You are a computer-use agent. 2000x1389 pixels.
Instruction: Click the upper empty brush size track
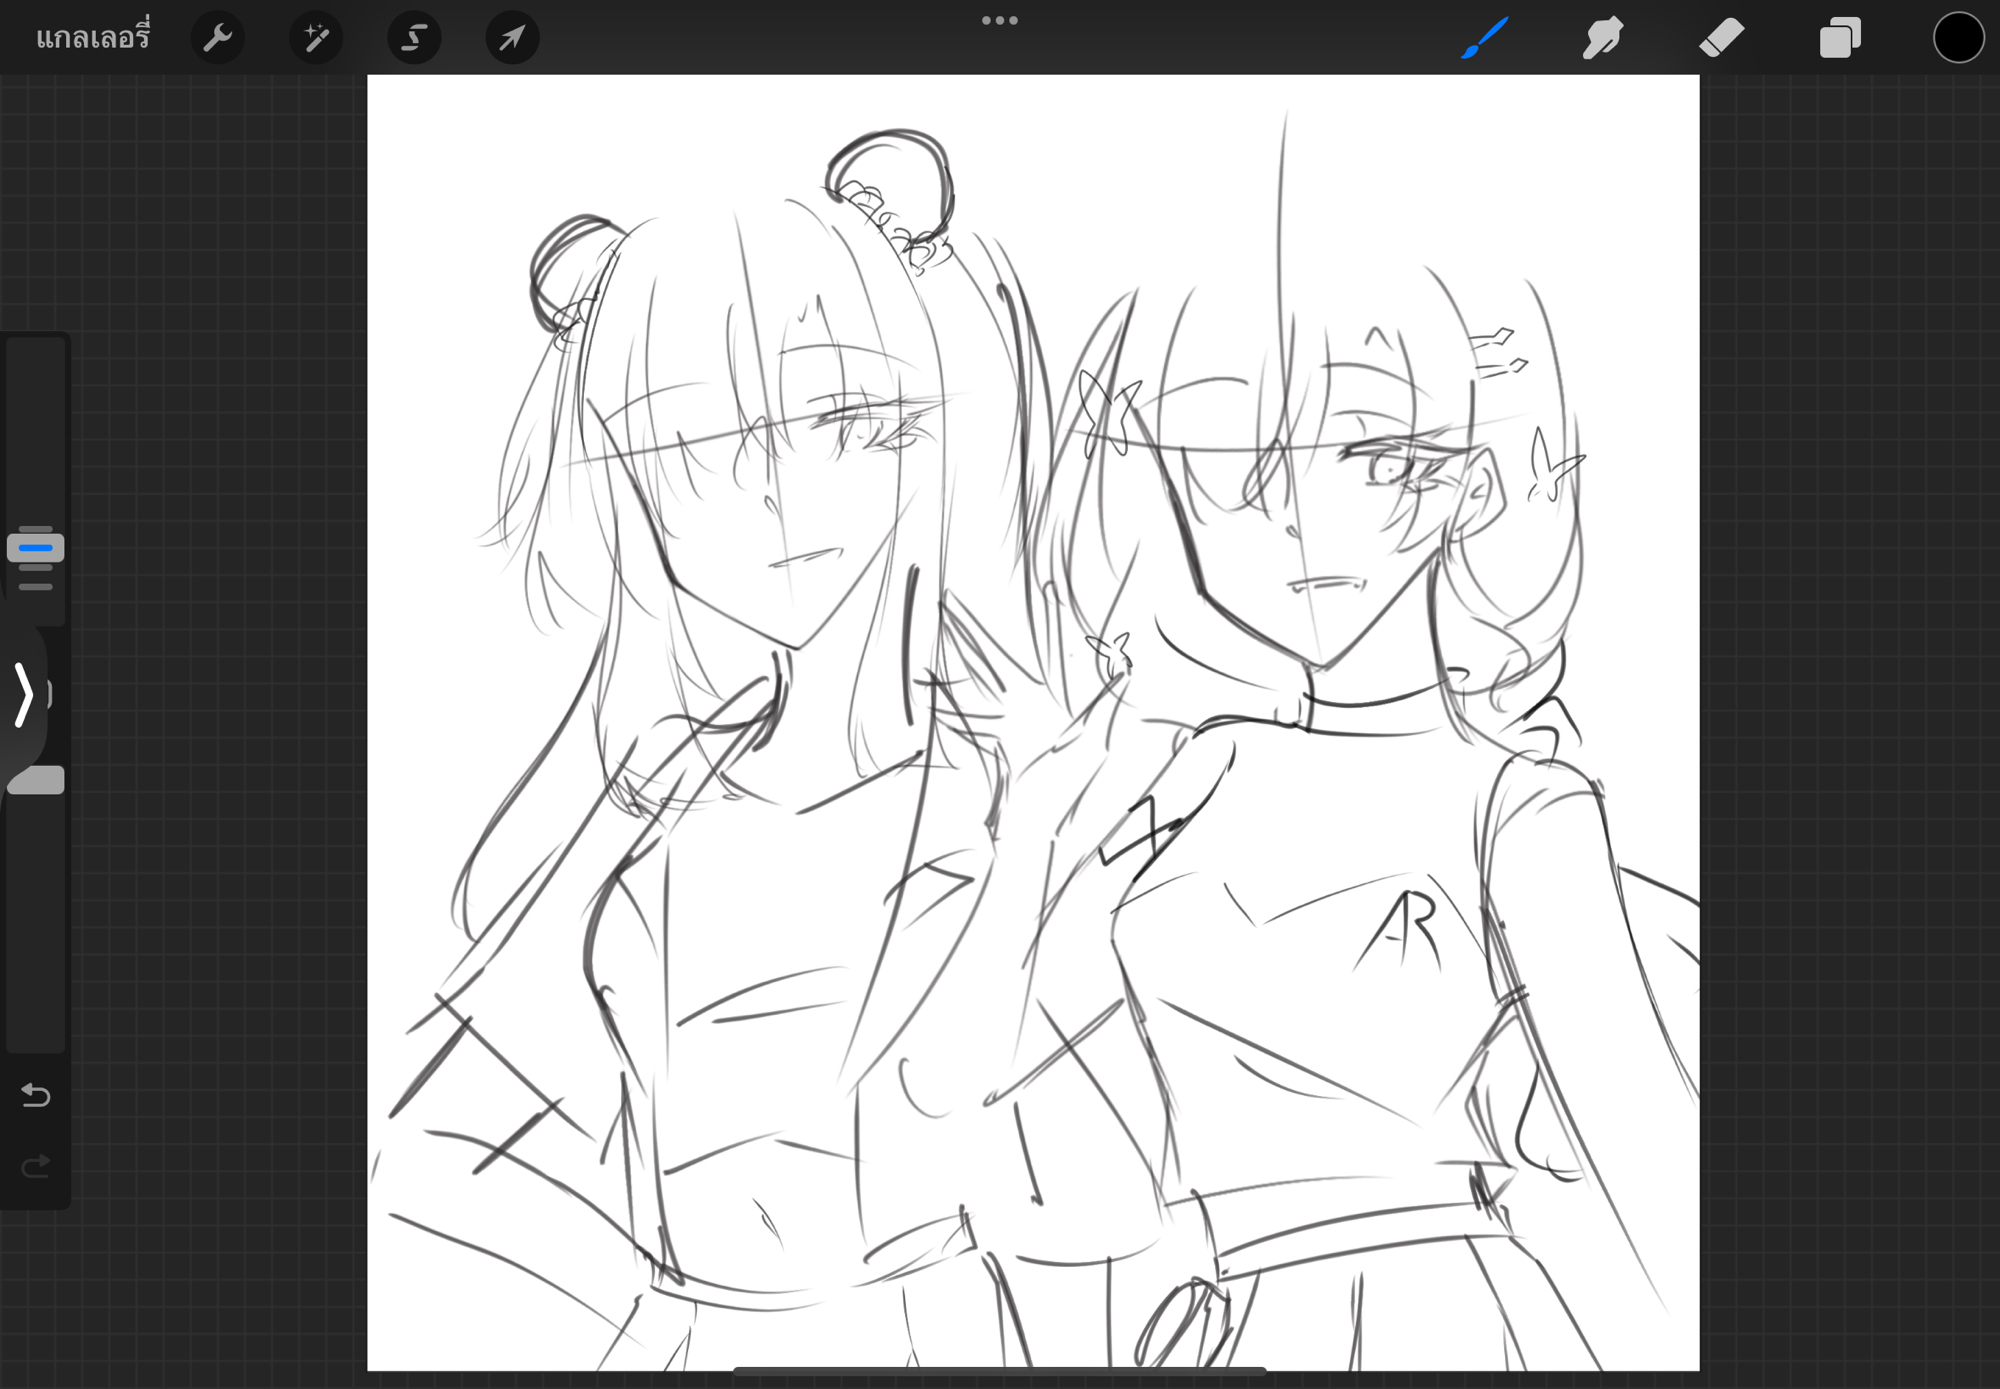pos(36,430)
